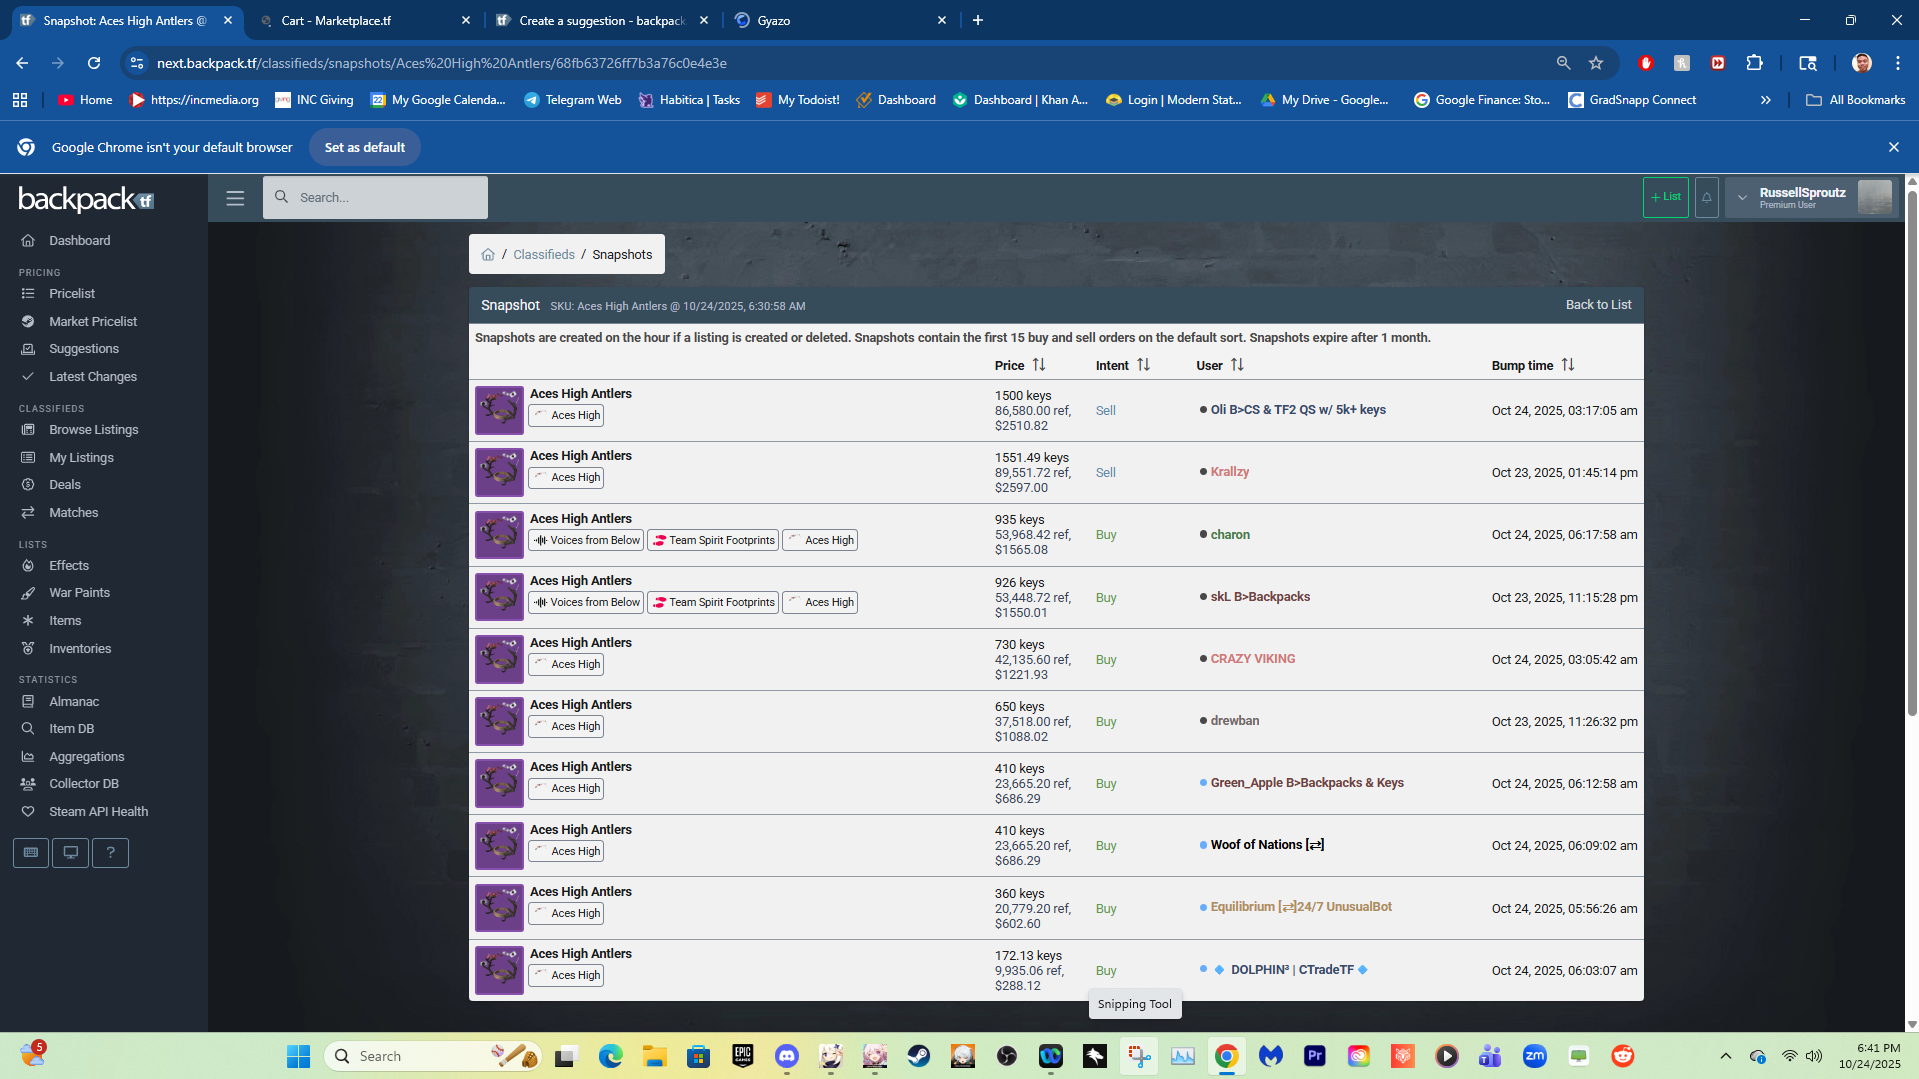The image size is (1919, 1079).
Task: Open Market Pricelist page
Action: tap(93, 322)
